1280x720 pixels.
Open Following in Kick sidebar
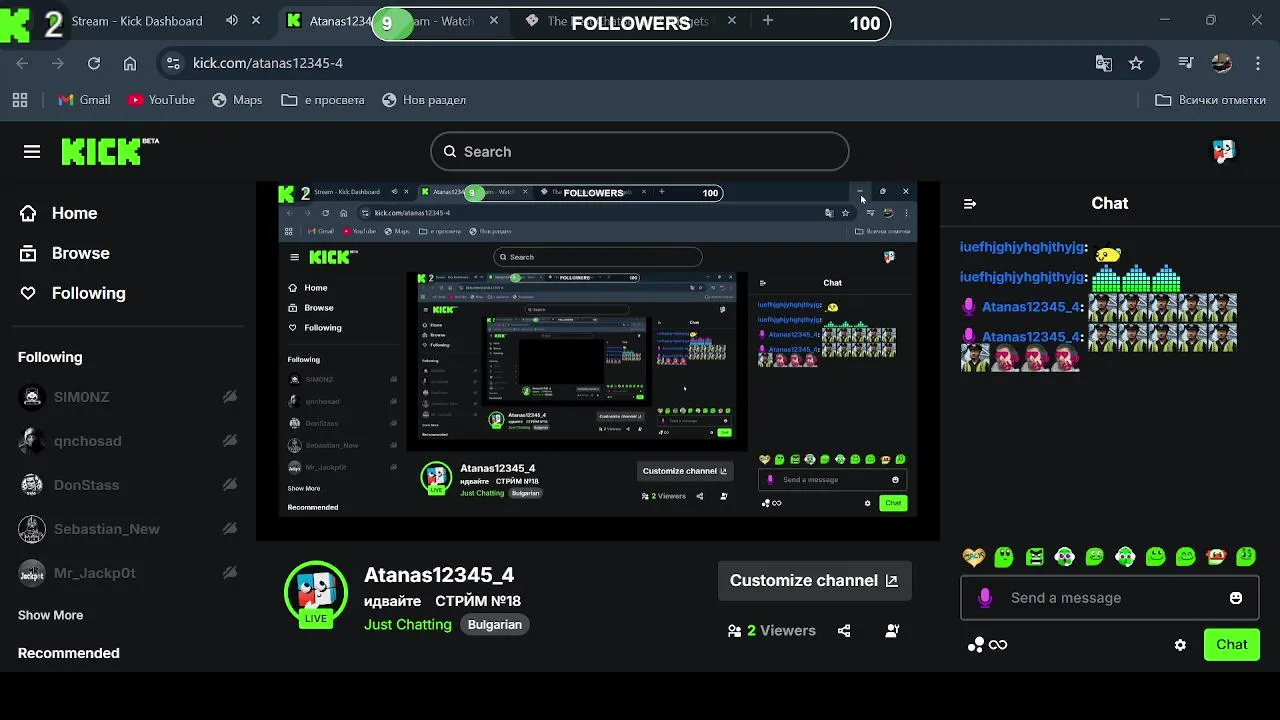(74, 293)
